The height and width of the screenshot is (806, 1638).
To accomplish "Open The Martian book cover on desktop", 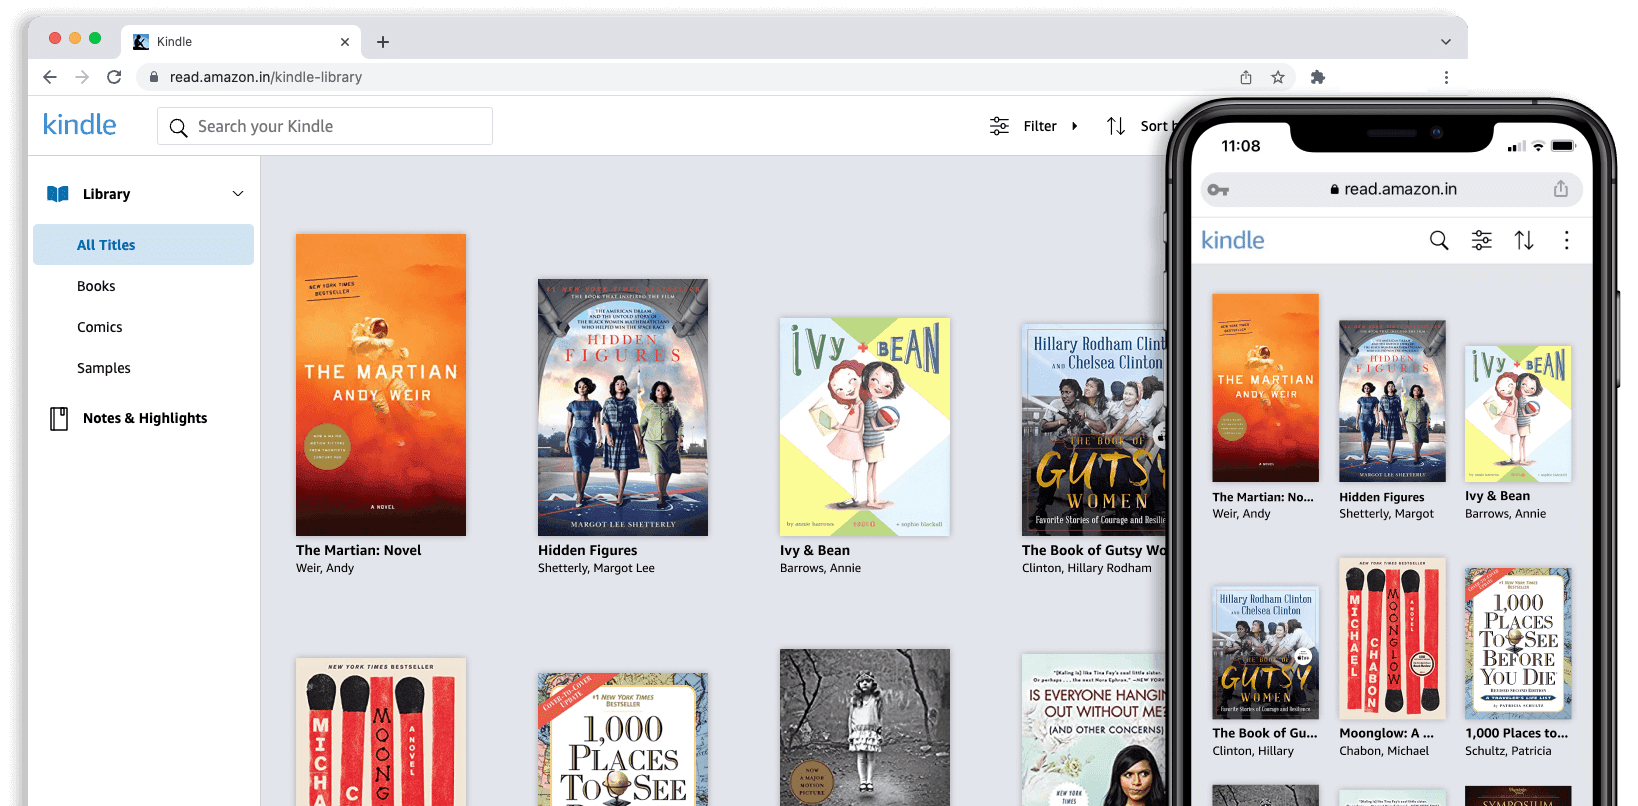I will coord(381,385).
